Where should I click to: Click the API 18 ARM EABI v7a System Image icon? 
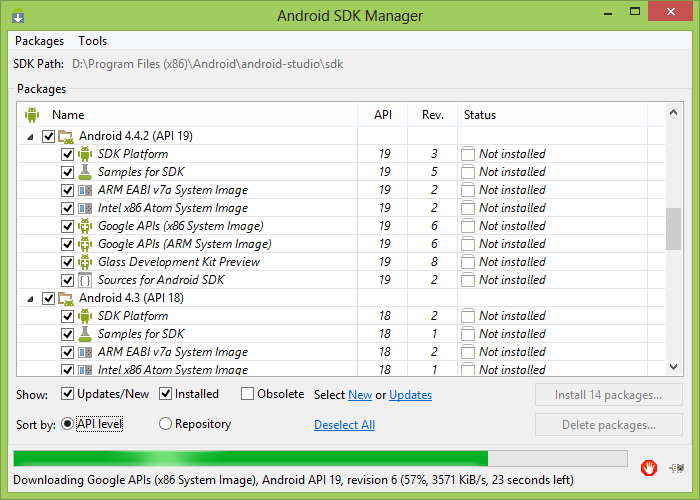85,352
